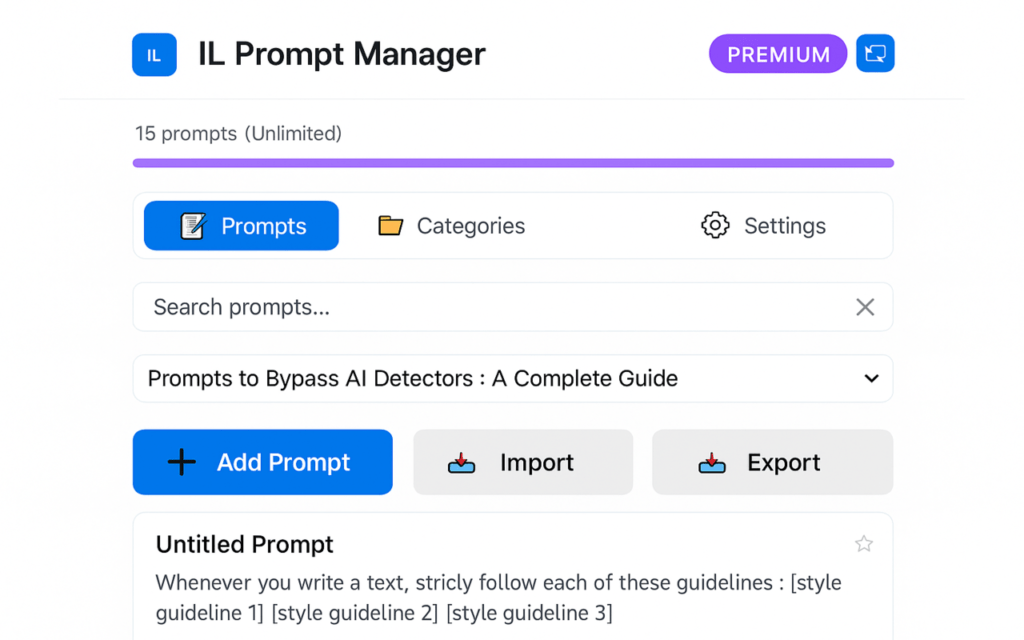Clear the search field with X icon
1024x640 pixels.
tap(865, 307)
